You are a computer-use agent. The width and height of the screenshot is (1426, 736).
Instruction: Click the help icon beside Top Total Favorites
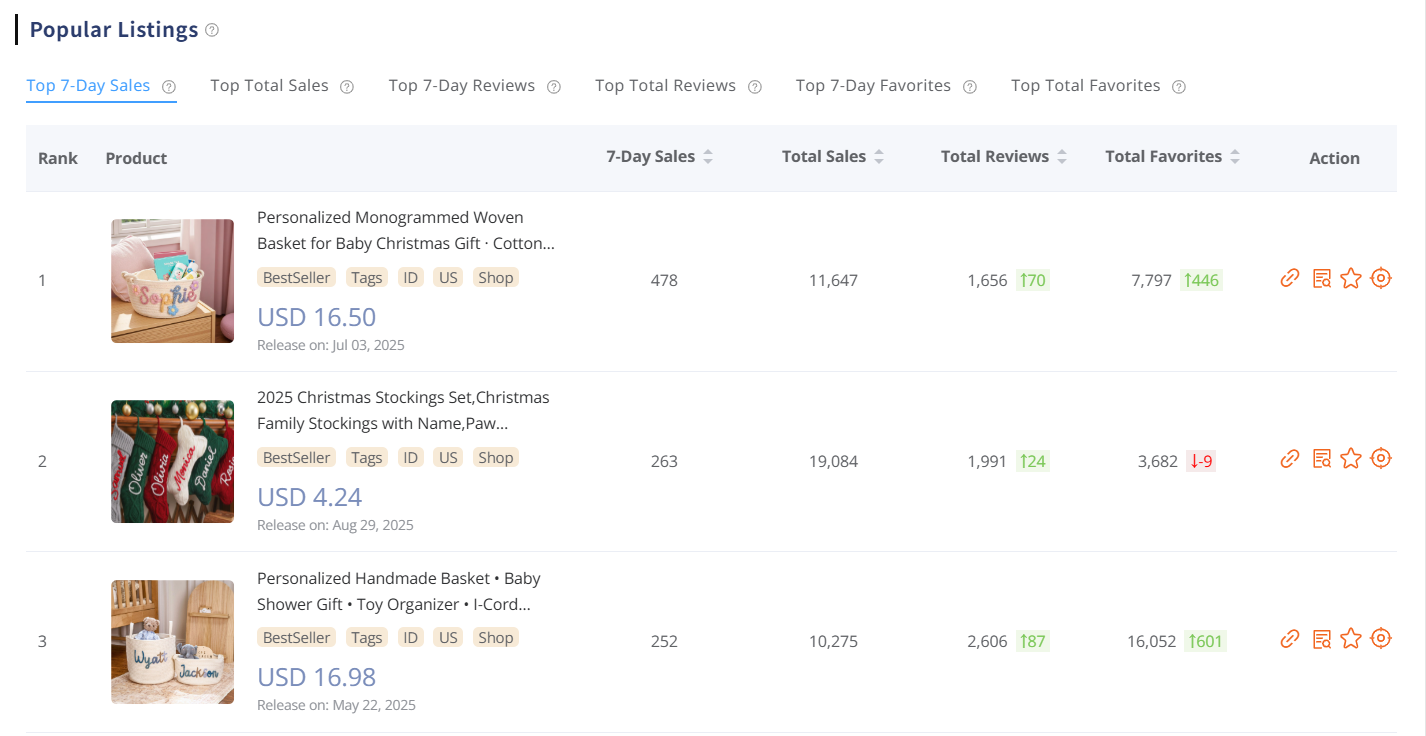1179,86
